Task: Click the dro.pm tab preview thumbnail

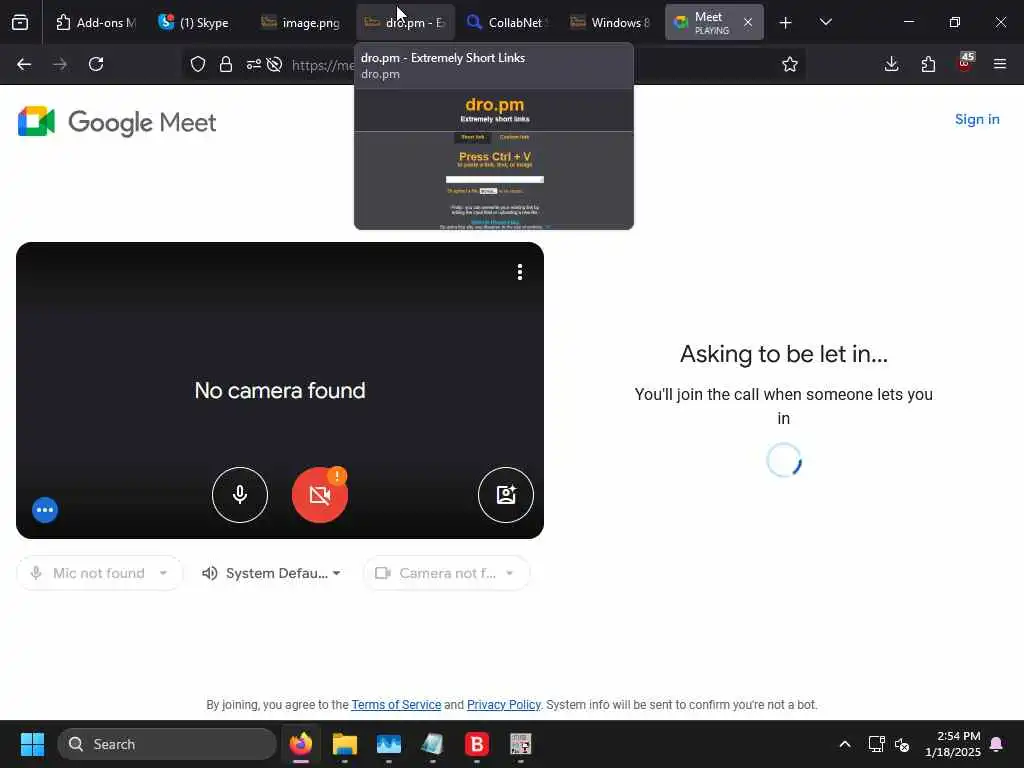Action: point(494,159)
